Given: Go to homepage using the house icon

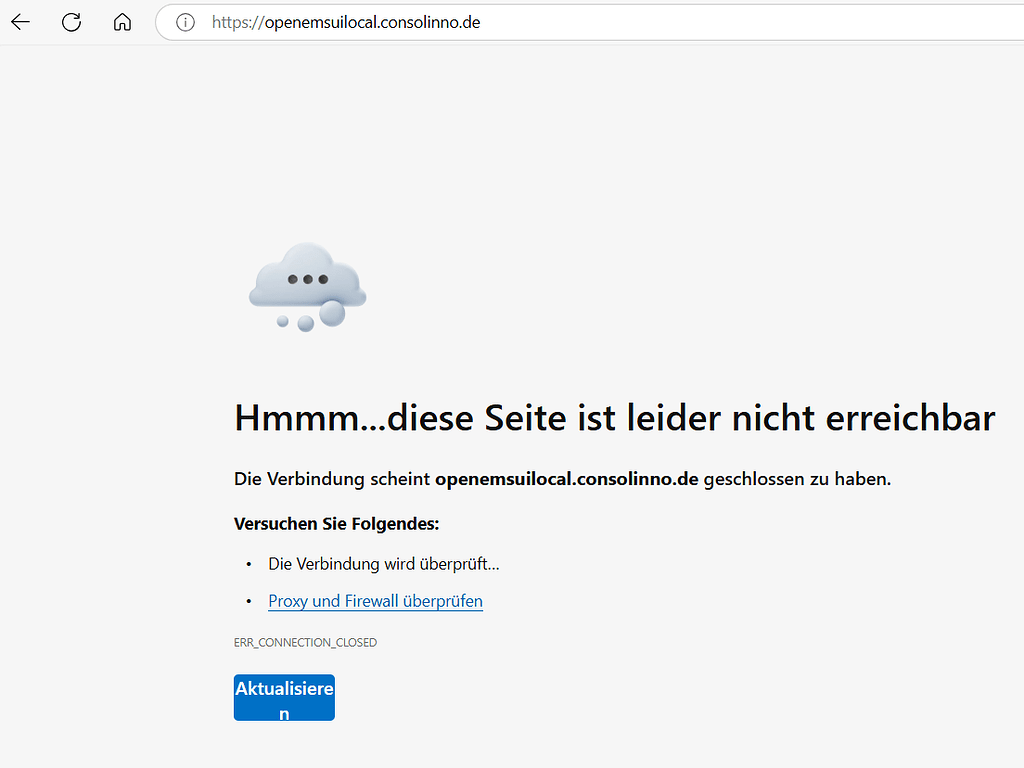Looking at the screenshot, I should click(122, 21).
